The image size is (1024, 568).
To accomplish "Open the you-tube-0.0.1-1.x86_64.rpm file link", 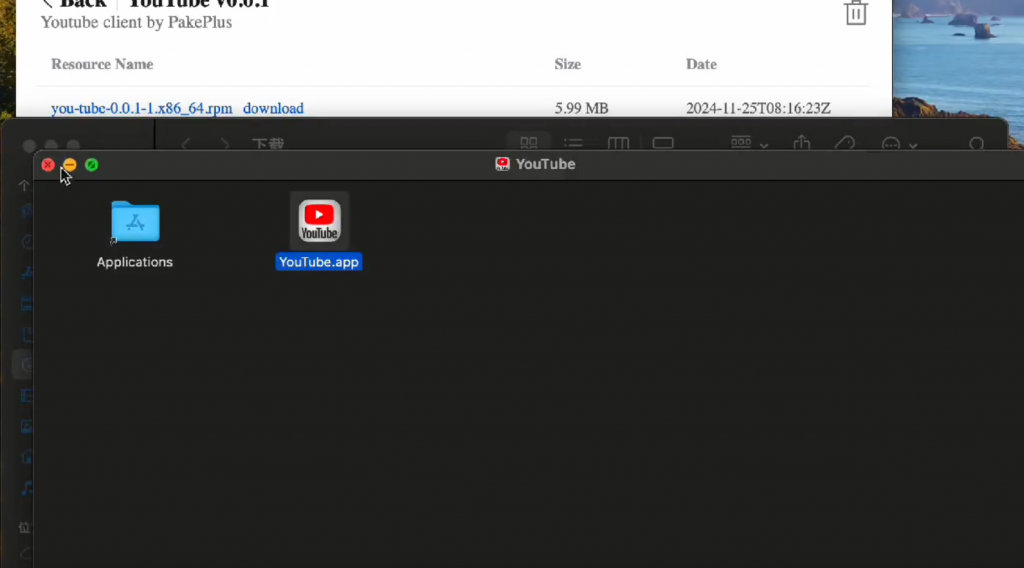I will click(141, 108).
